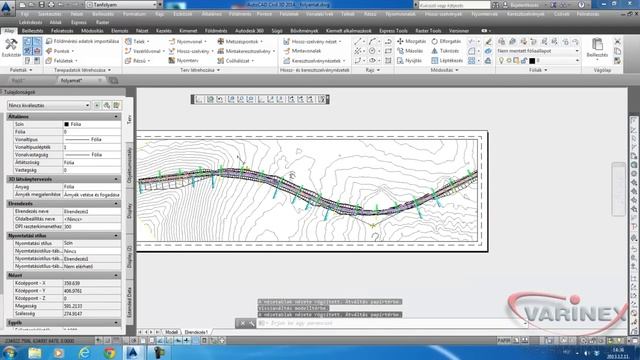Select the Circle draw tool
Screen dimensions: 640x360
(x=372, y=51)
